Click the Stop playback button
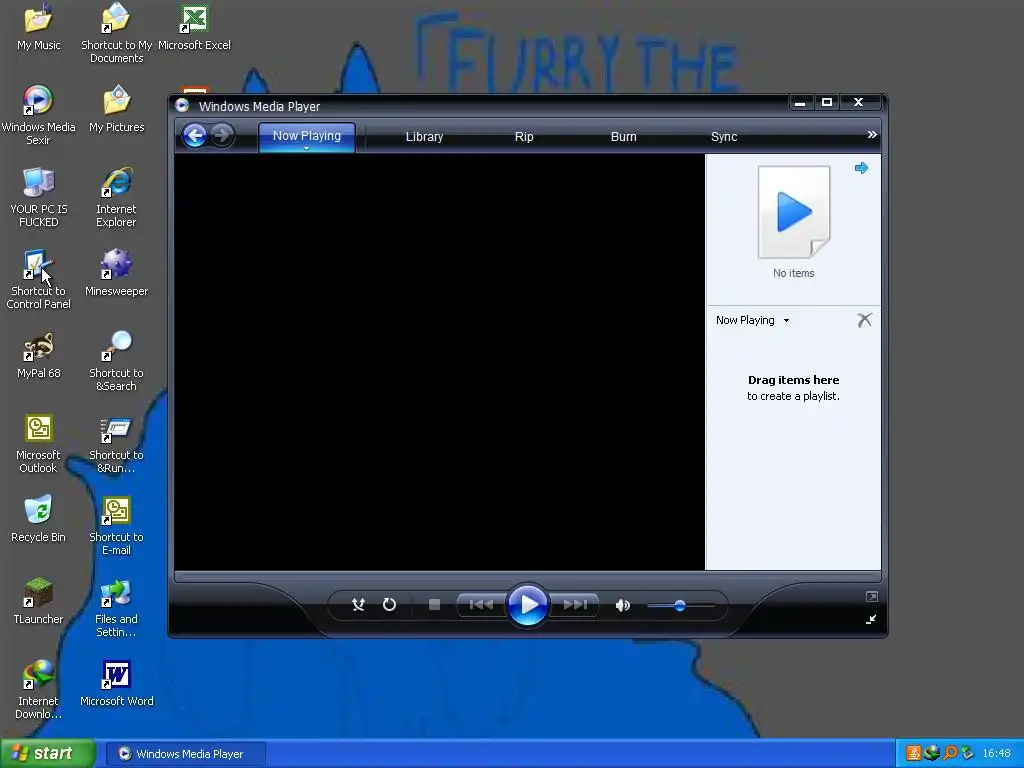1024x768 pixels. point(434,605)
